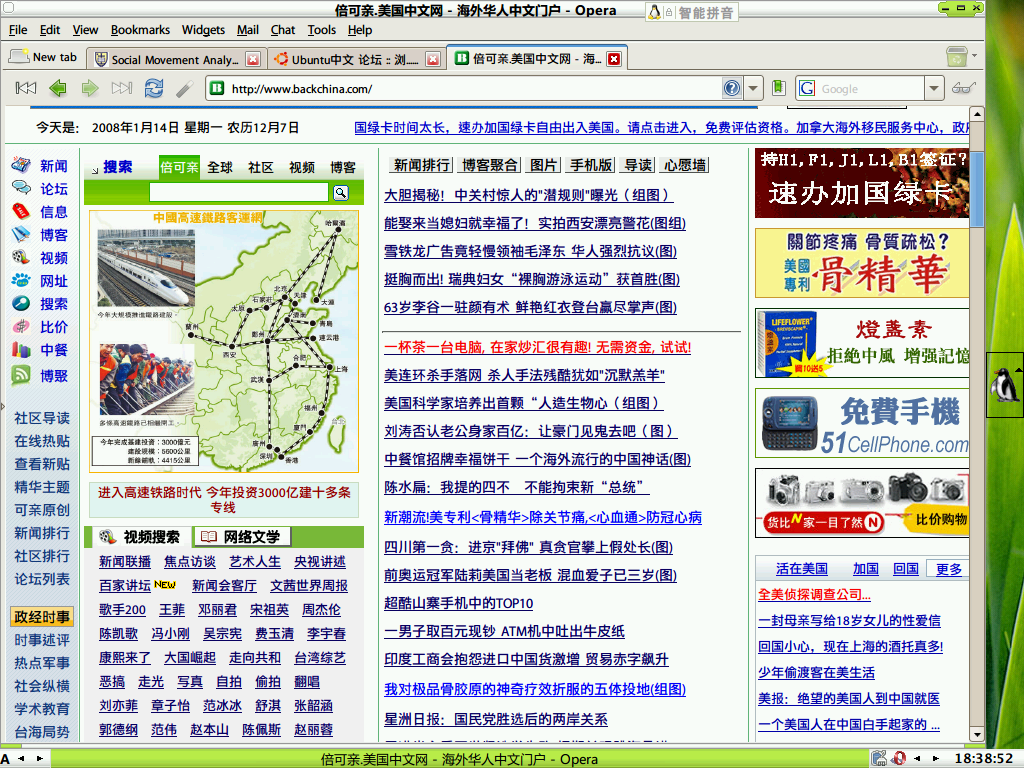Viewport: 1024px width, 768px height.
Task: Click the question mark icon in address bar
Action: tap(732, 88)
